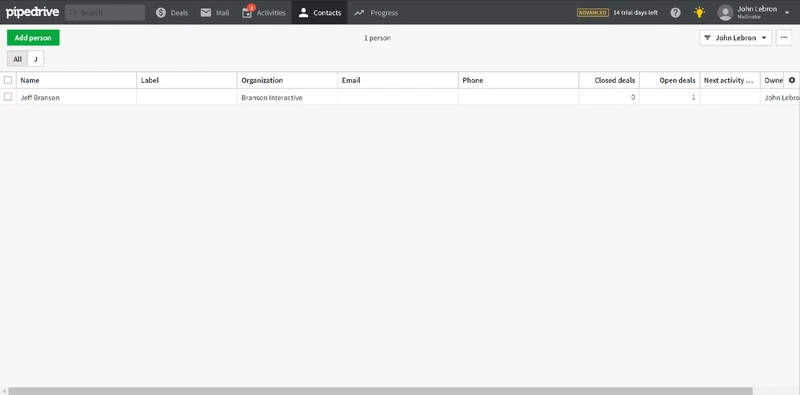Click the horizontal scrollbar thumb

point(380,391)
